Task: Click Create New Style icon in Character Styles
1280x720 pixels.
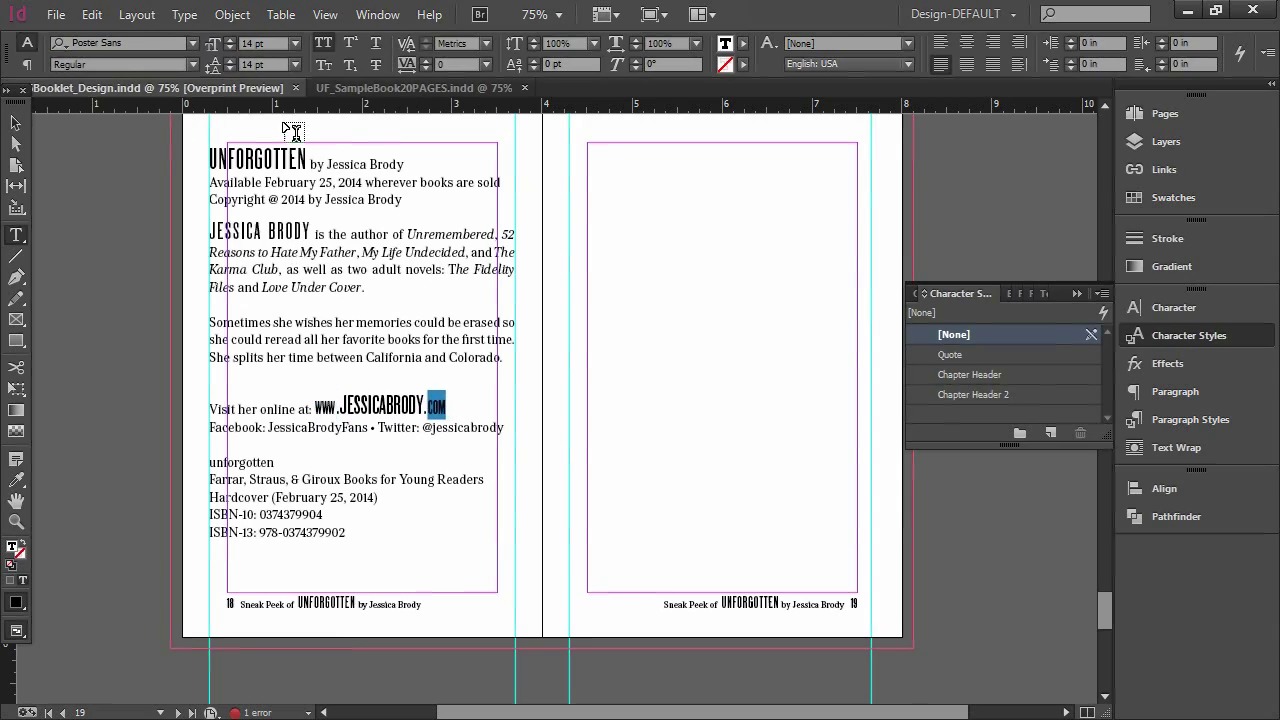Action: pos(1050,433)
